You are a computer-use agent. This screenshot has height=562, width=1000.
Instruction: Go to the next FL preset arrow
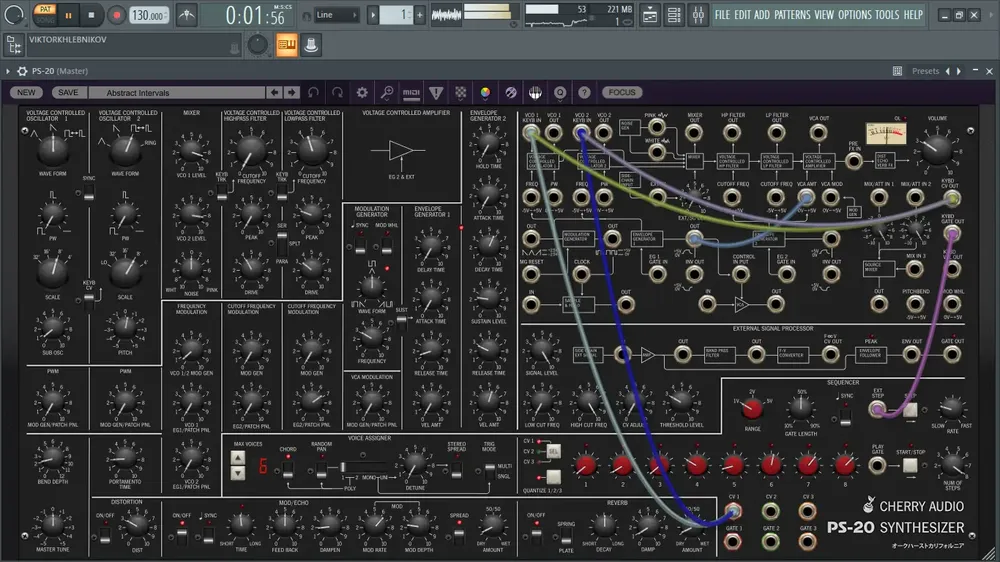click(x=959, y=71)
